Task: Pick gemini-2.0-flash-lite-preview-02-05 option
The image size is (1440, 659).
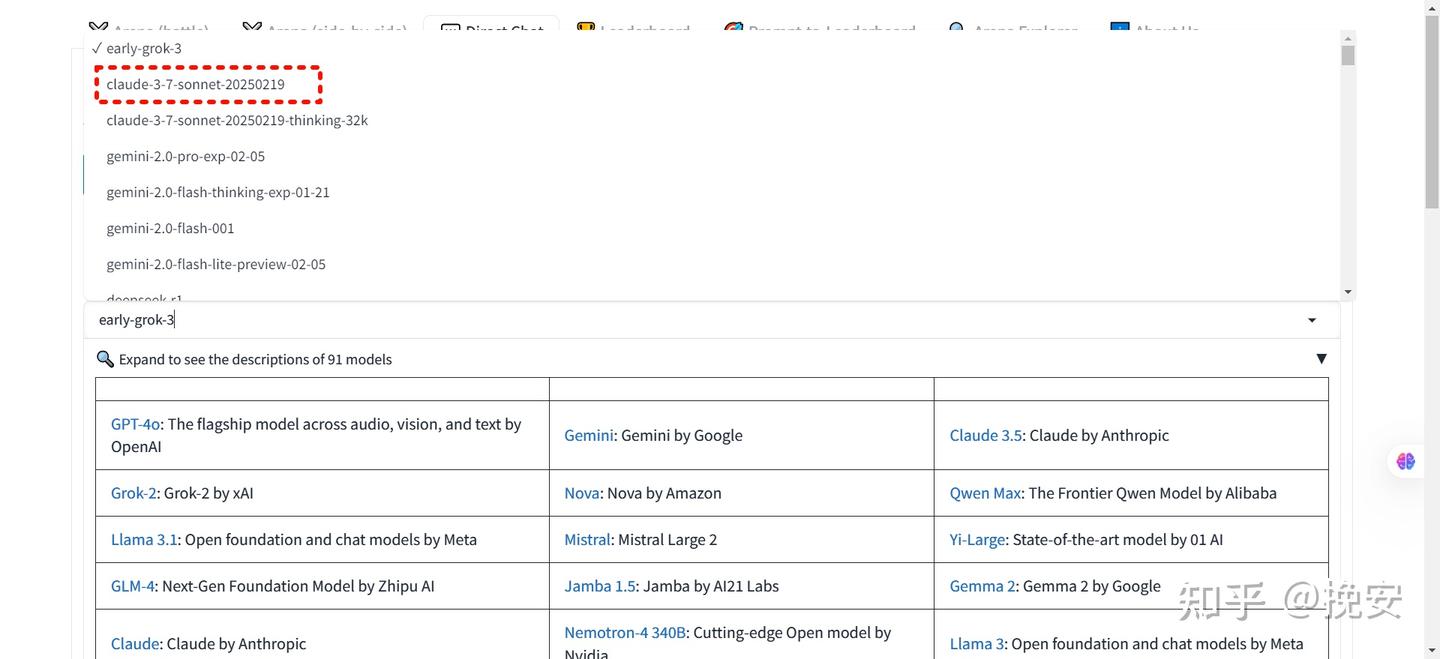Action: [x=216, y=264]
